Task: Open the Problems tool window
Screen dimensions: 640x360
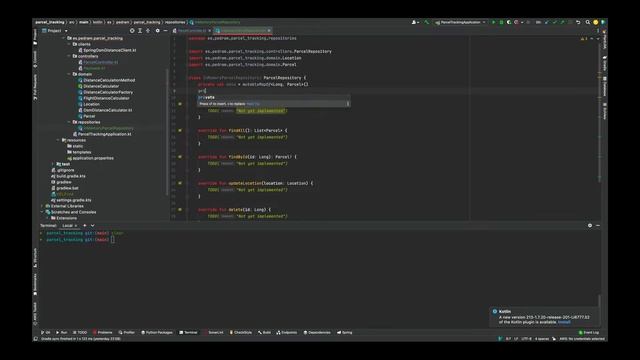Action: pyautogui.click(x=102, y=333)
